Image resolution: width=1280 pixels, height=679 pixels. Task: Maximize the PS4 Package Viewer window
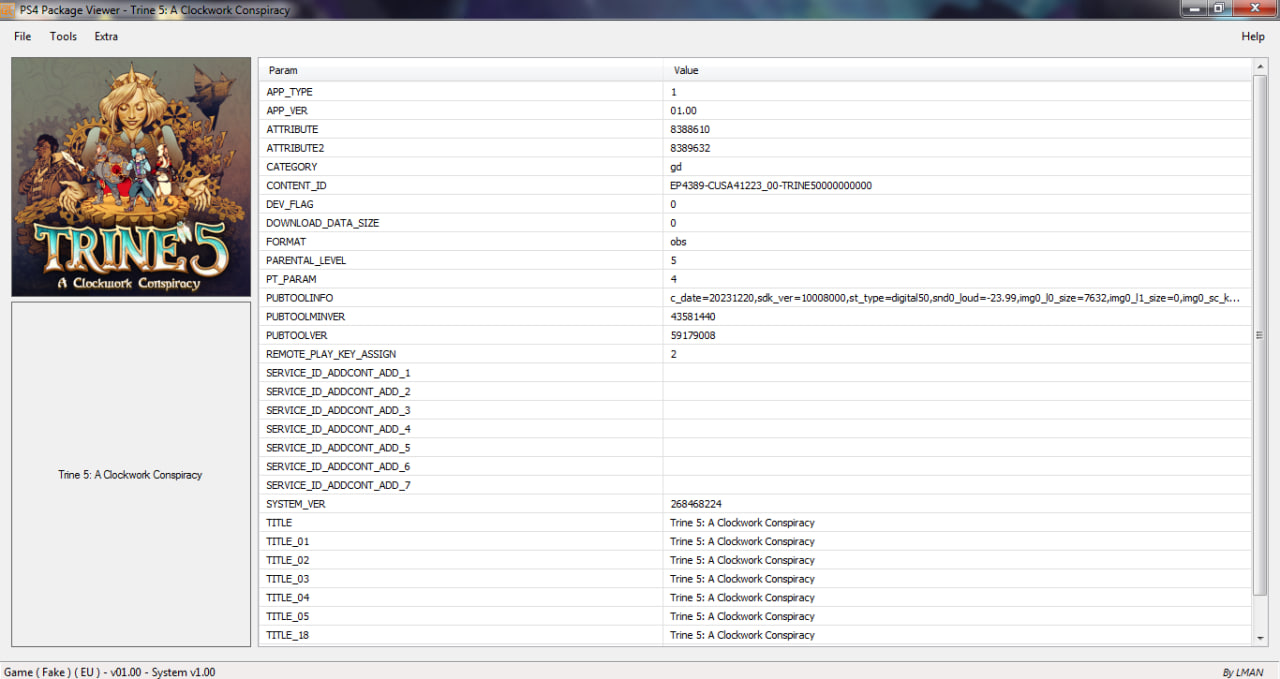(x=1219, y=8)
